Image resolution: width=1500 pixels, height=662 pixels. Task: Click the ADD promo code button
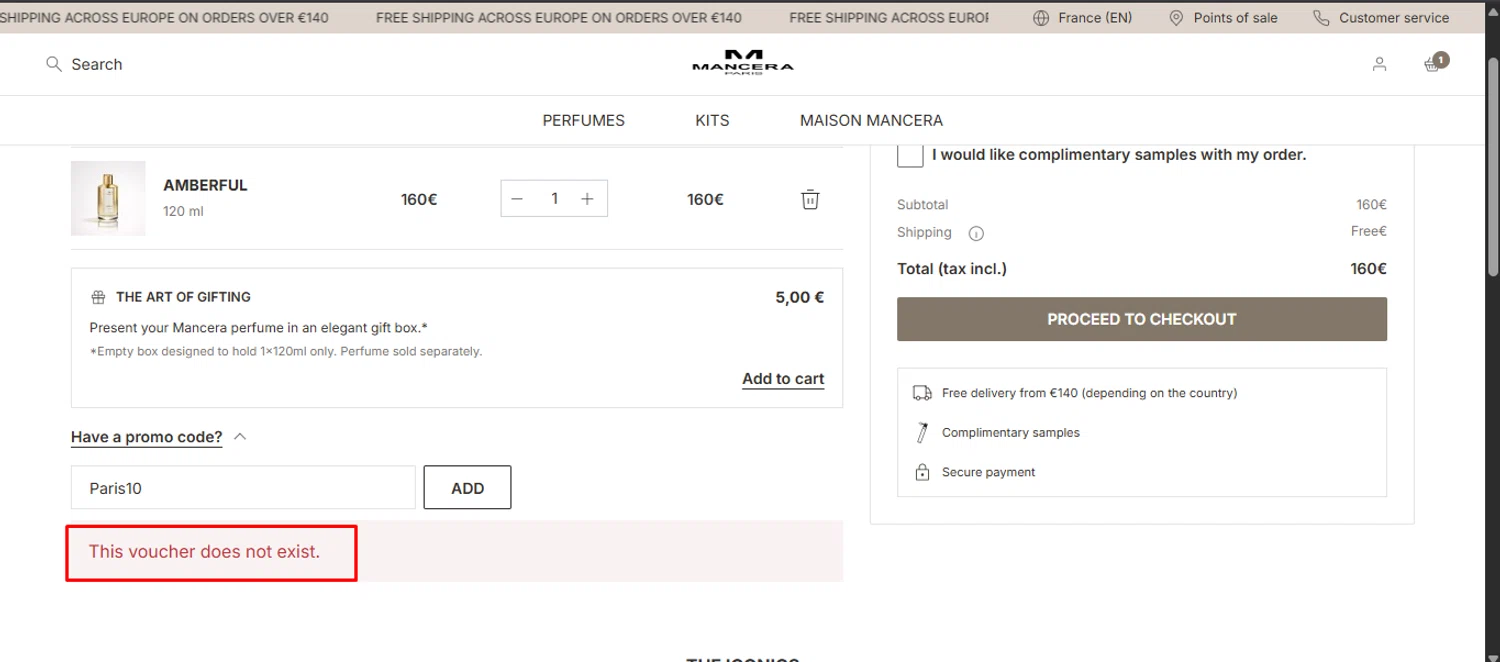click(x=467, y=487)
